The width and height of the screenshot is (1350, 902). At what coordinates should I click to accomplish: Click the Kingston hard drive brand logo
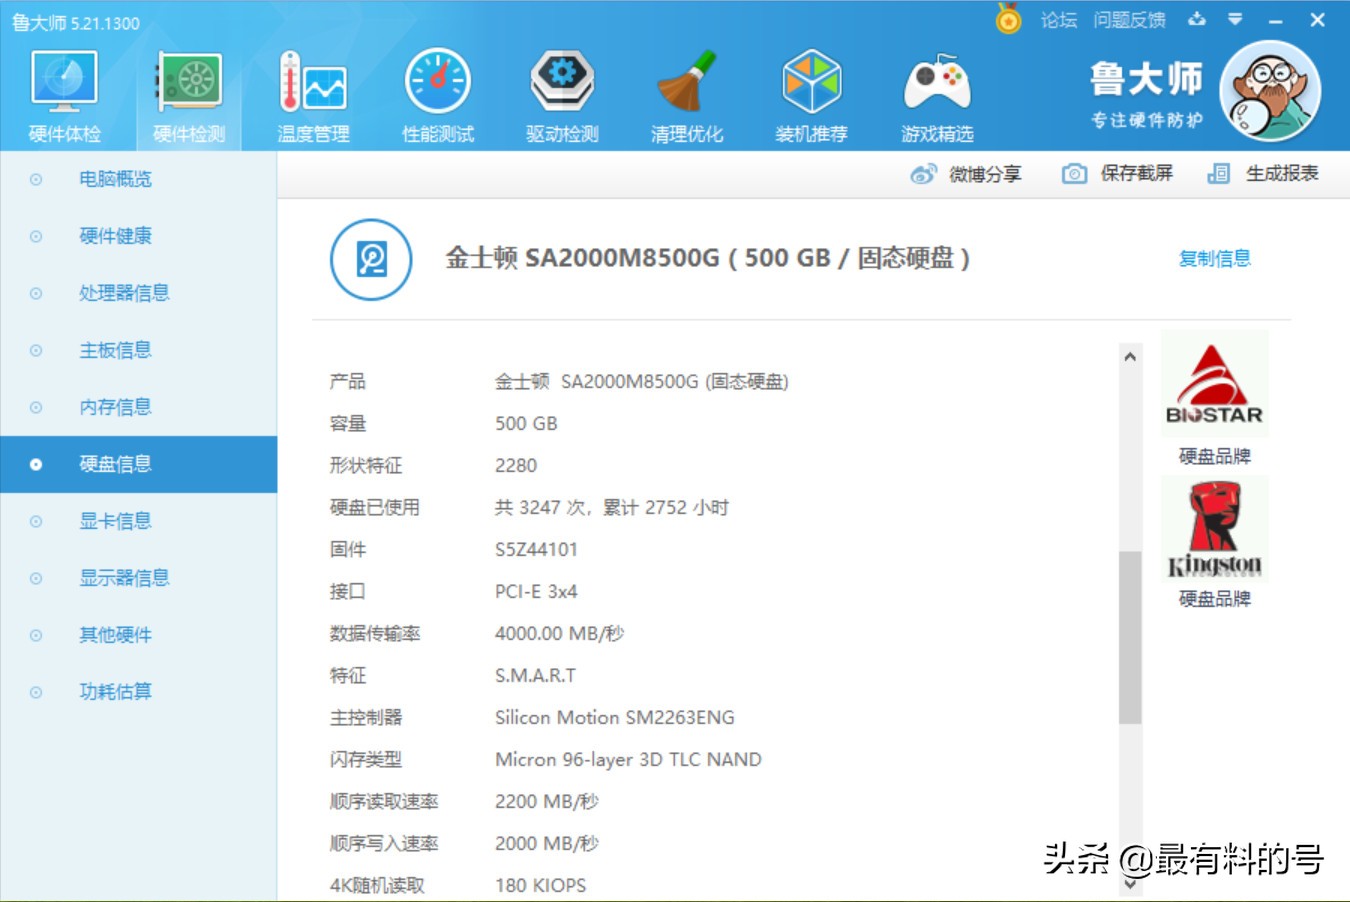point(1213,528)
